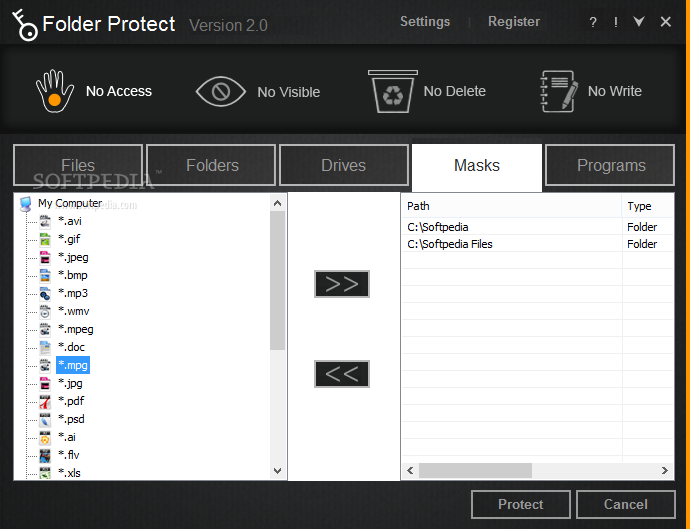Viewport: 690px width, 529px height.
Task: Open help with the question mark icon
Action: (x=593, y=22)
